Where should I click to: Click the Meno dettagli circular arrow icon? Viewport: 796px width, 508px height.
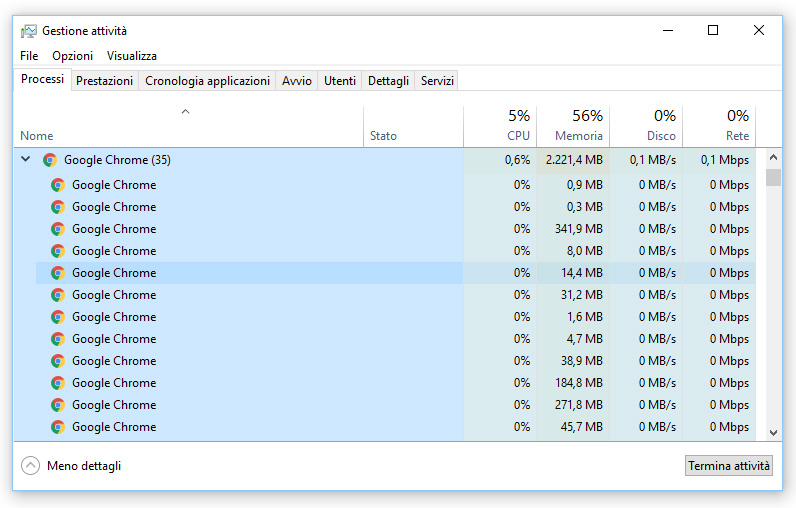(x=30, y=466)
